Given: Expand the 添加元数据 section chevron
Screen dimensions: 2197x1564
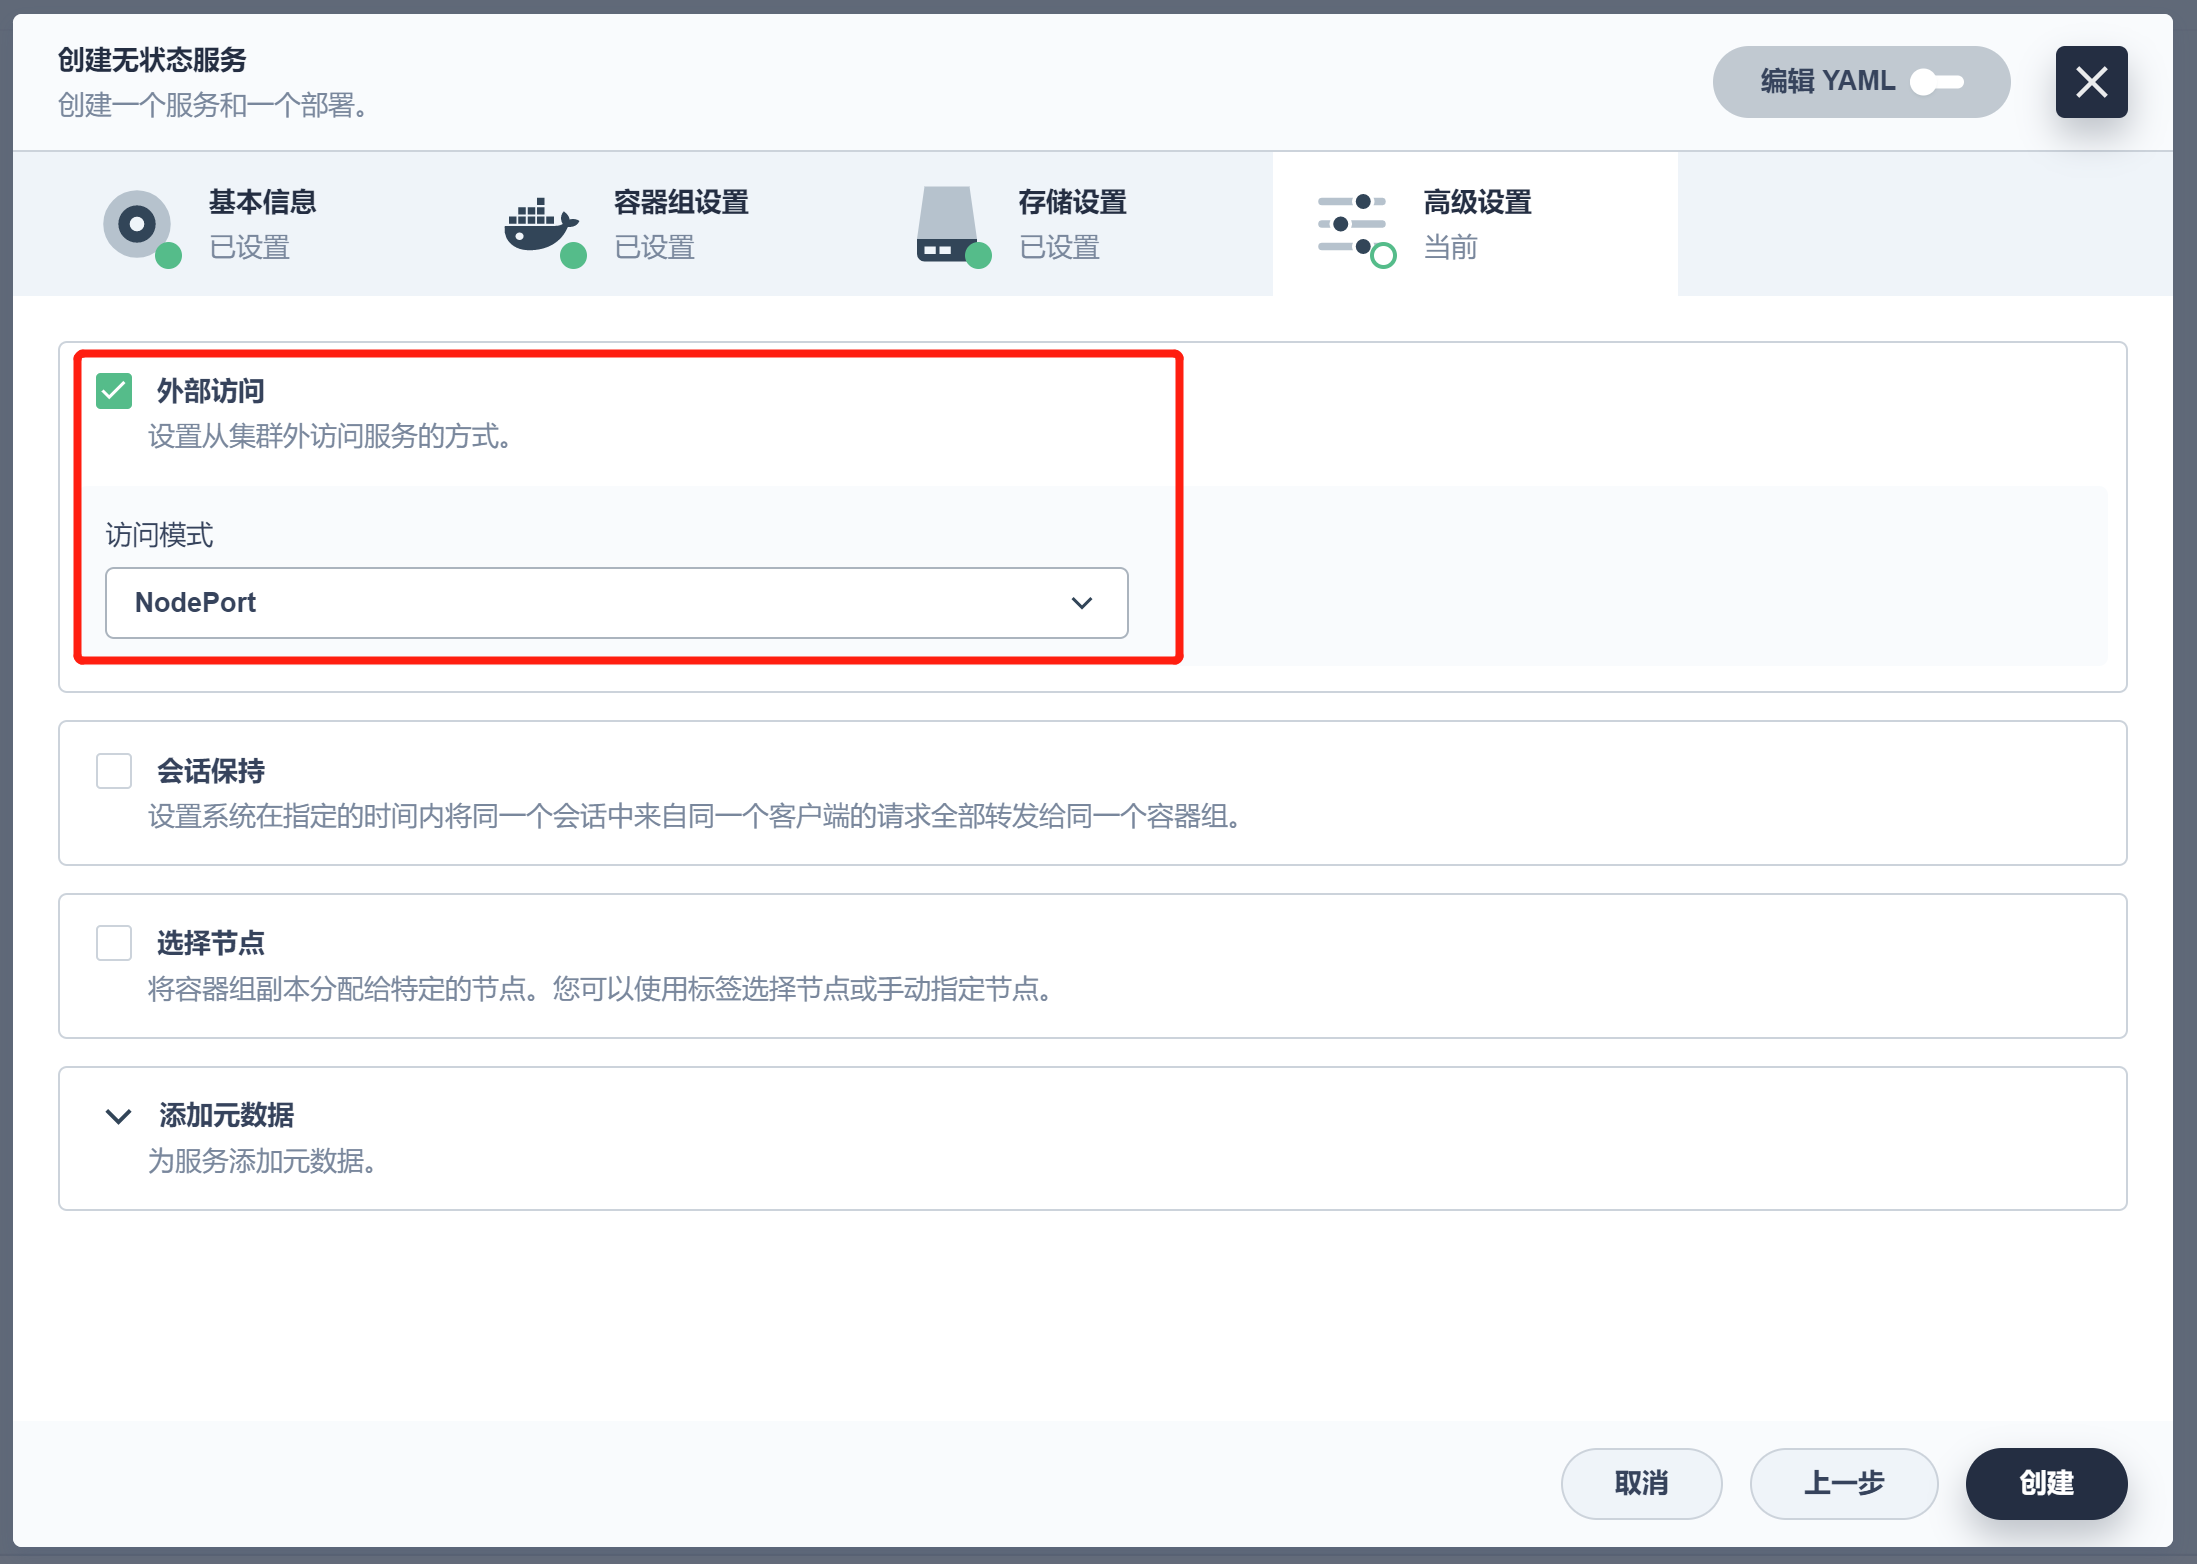Looking at the screenshot, I should [119, 1116].
